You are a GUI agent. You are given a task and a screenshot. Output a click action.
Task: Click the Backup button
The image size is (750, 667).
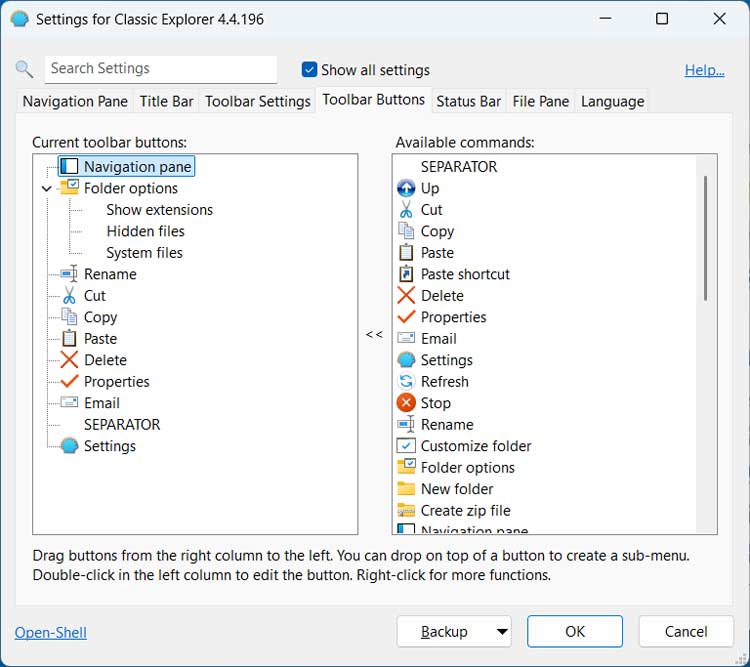pyautogui.click(x=444, y=632)
